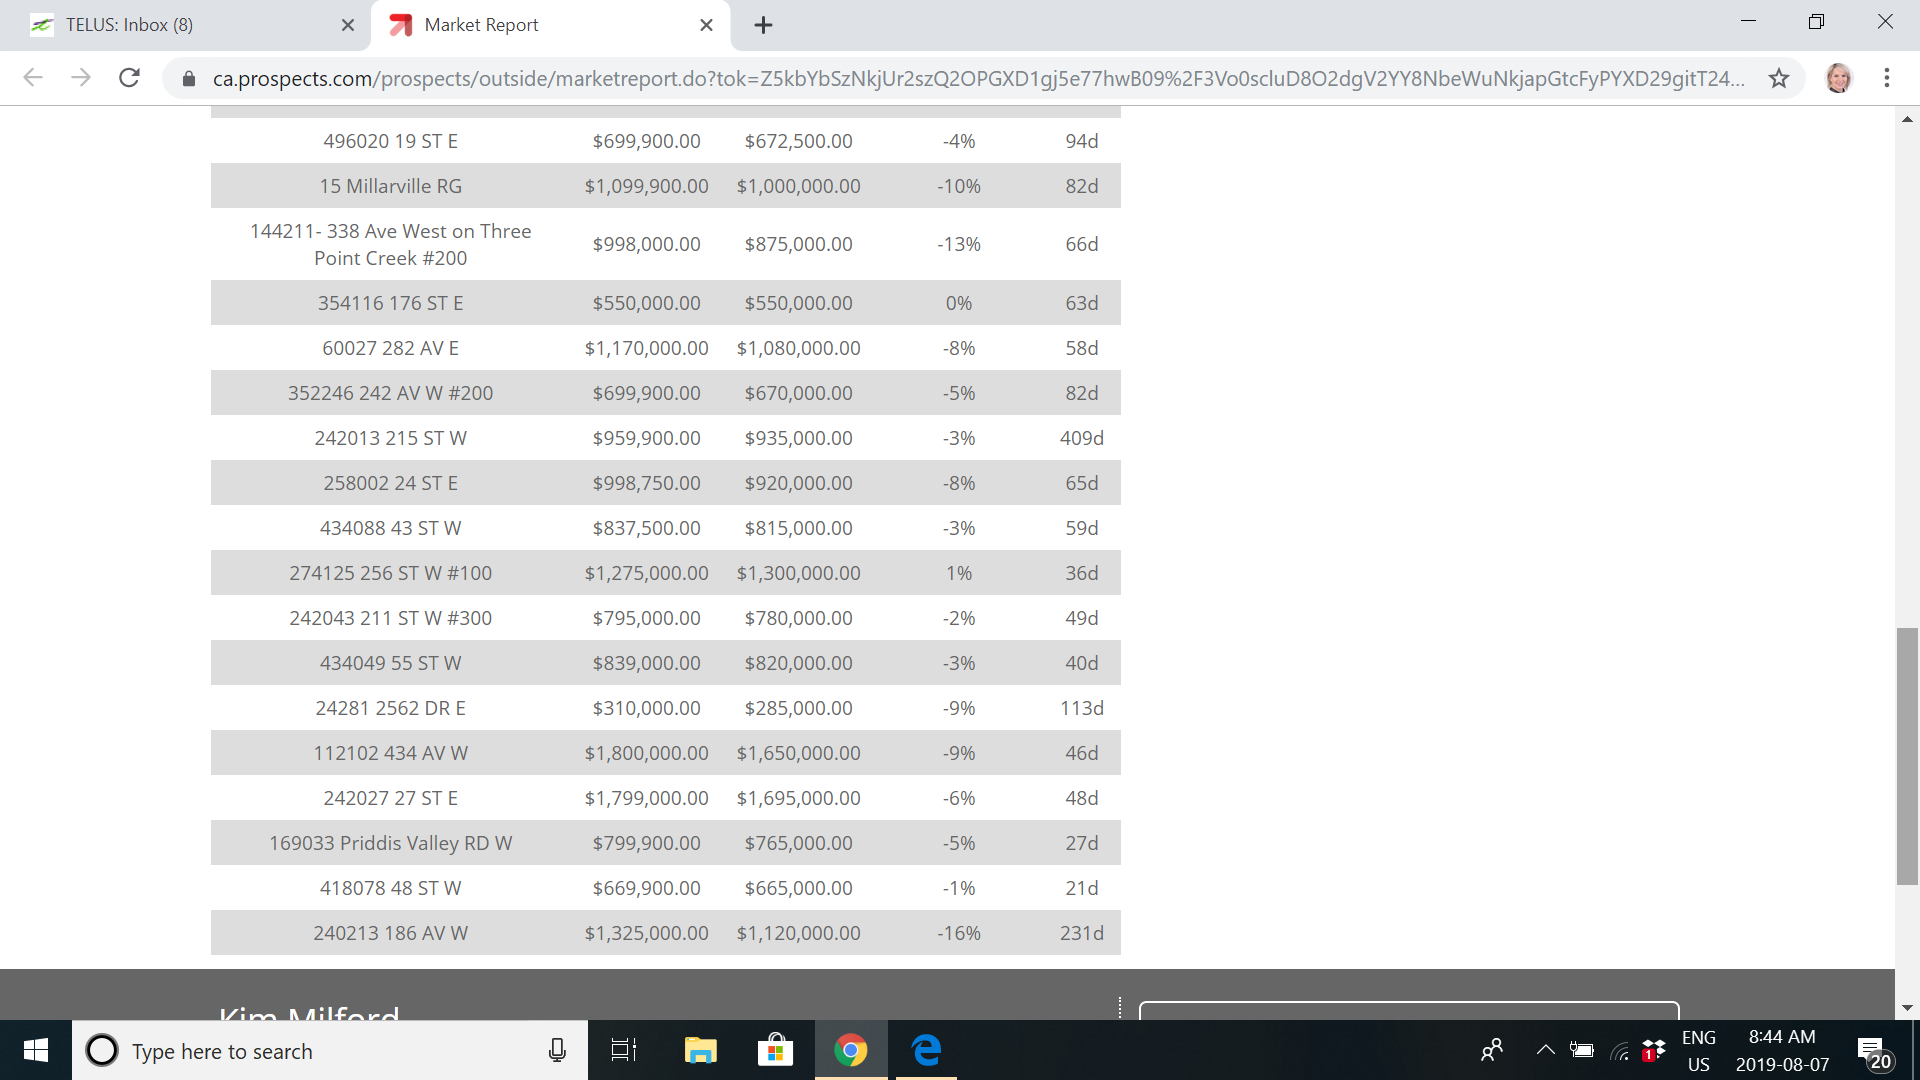1920x1080 pixels.
Task: Open Task View from taskbar
Action: coord(623,1050)
